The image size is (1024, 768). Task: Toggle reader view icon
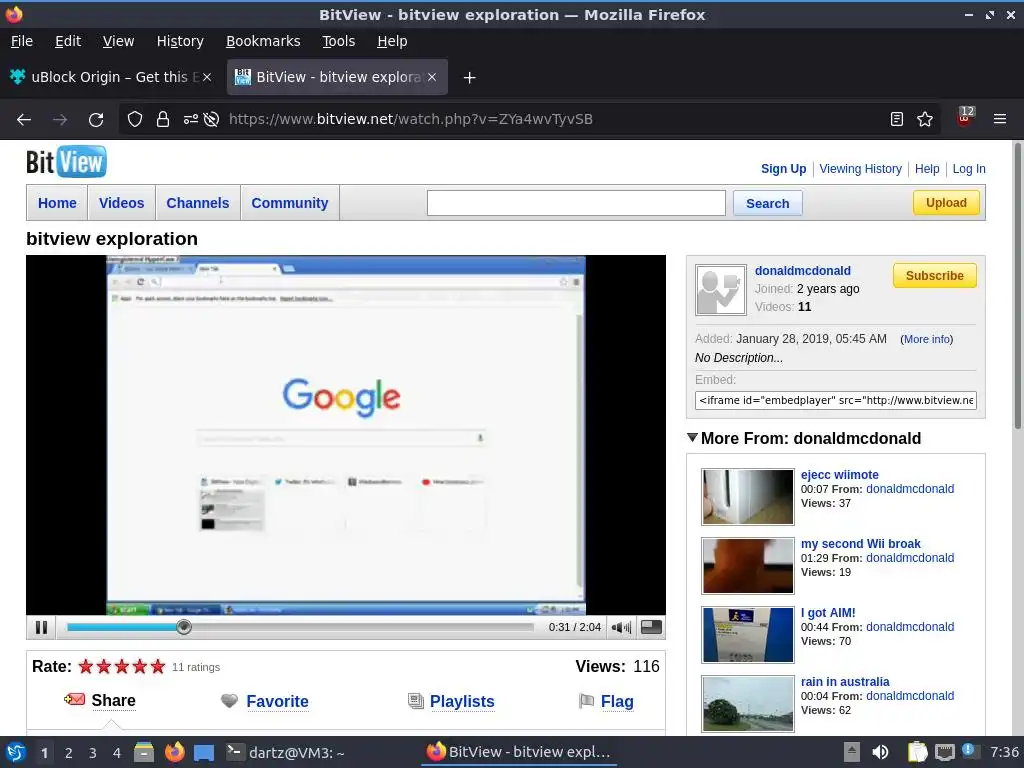[x=897, y=119]
